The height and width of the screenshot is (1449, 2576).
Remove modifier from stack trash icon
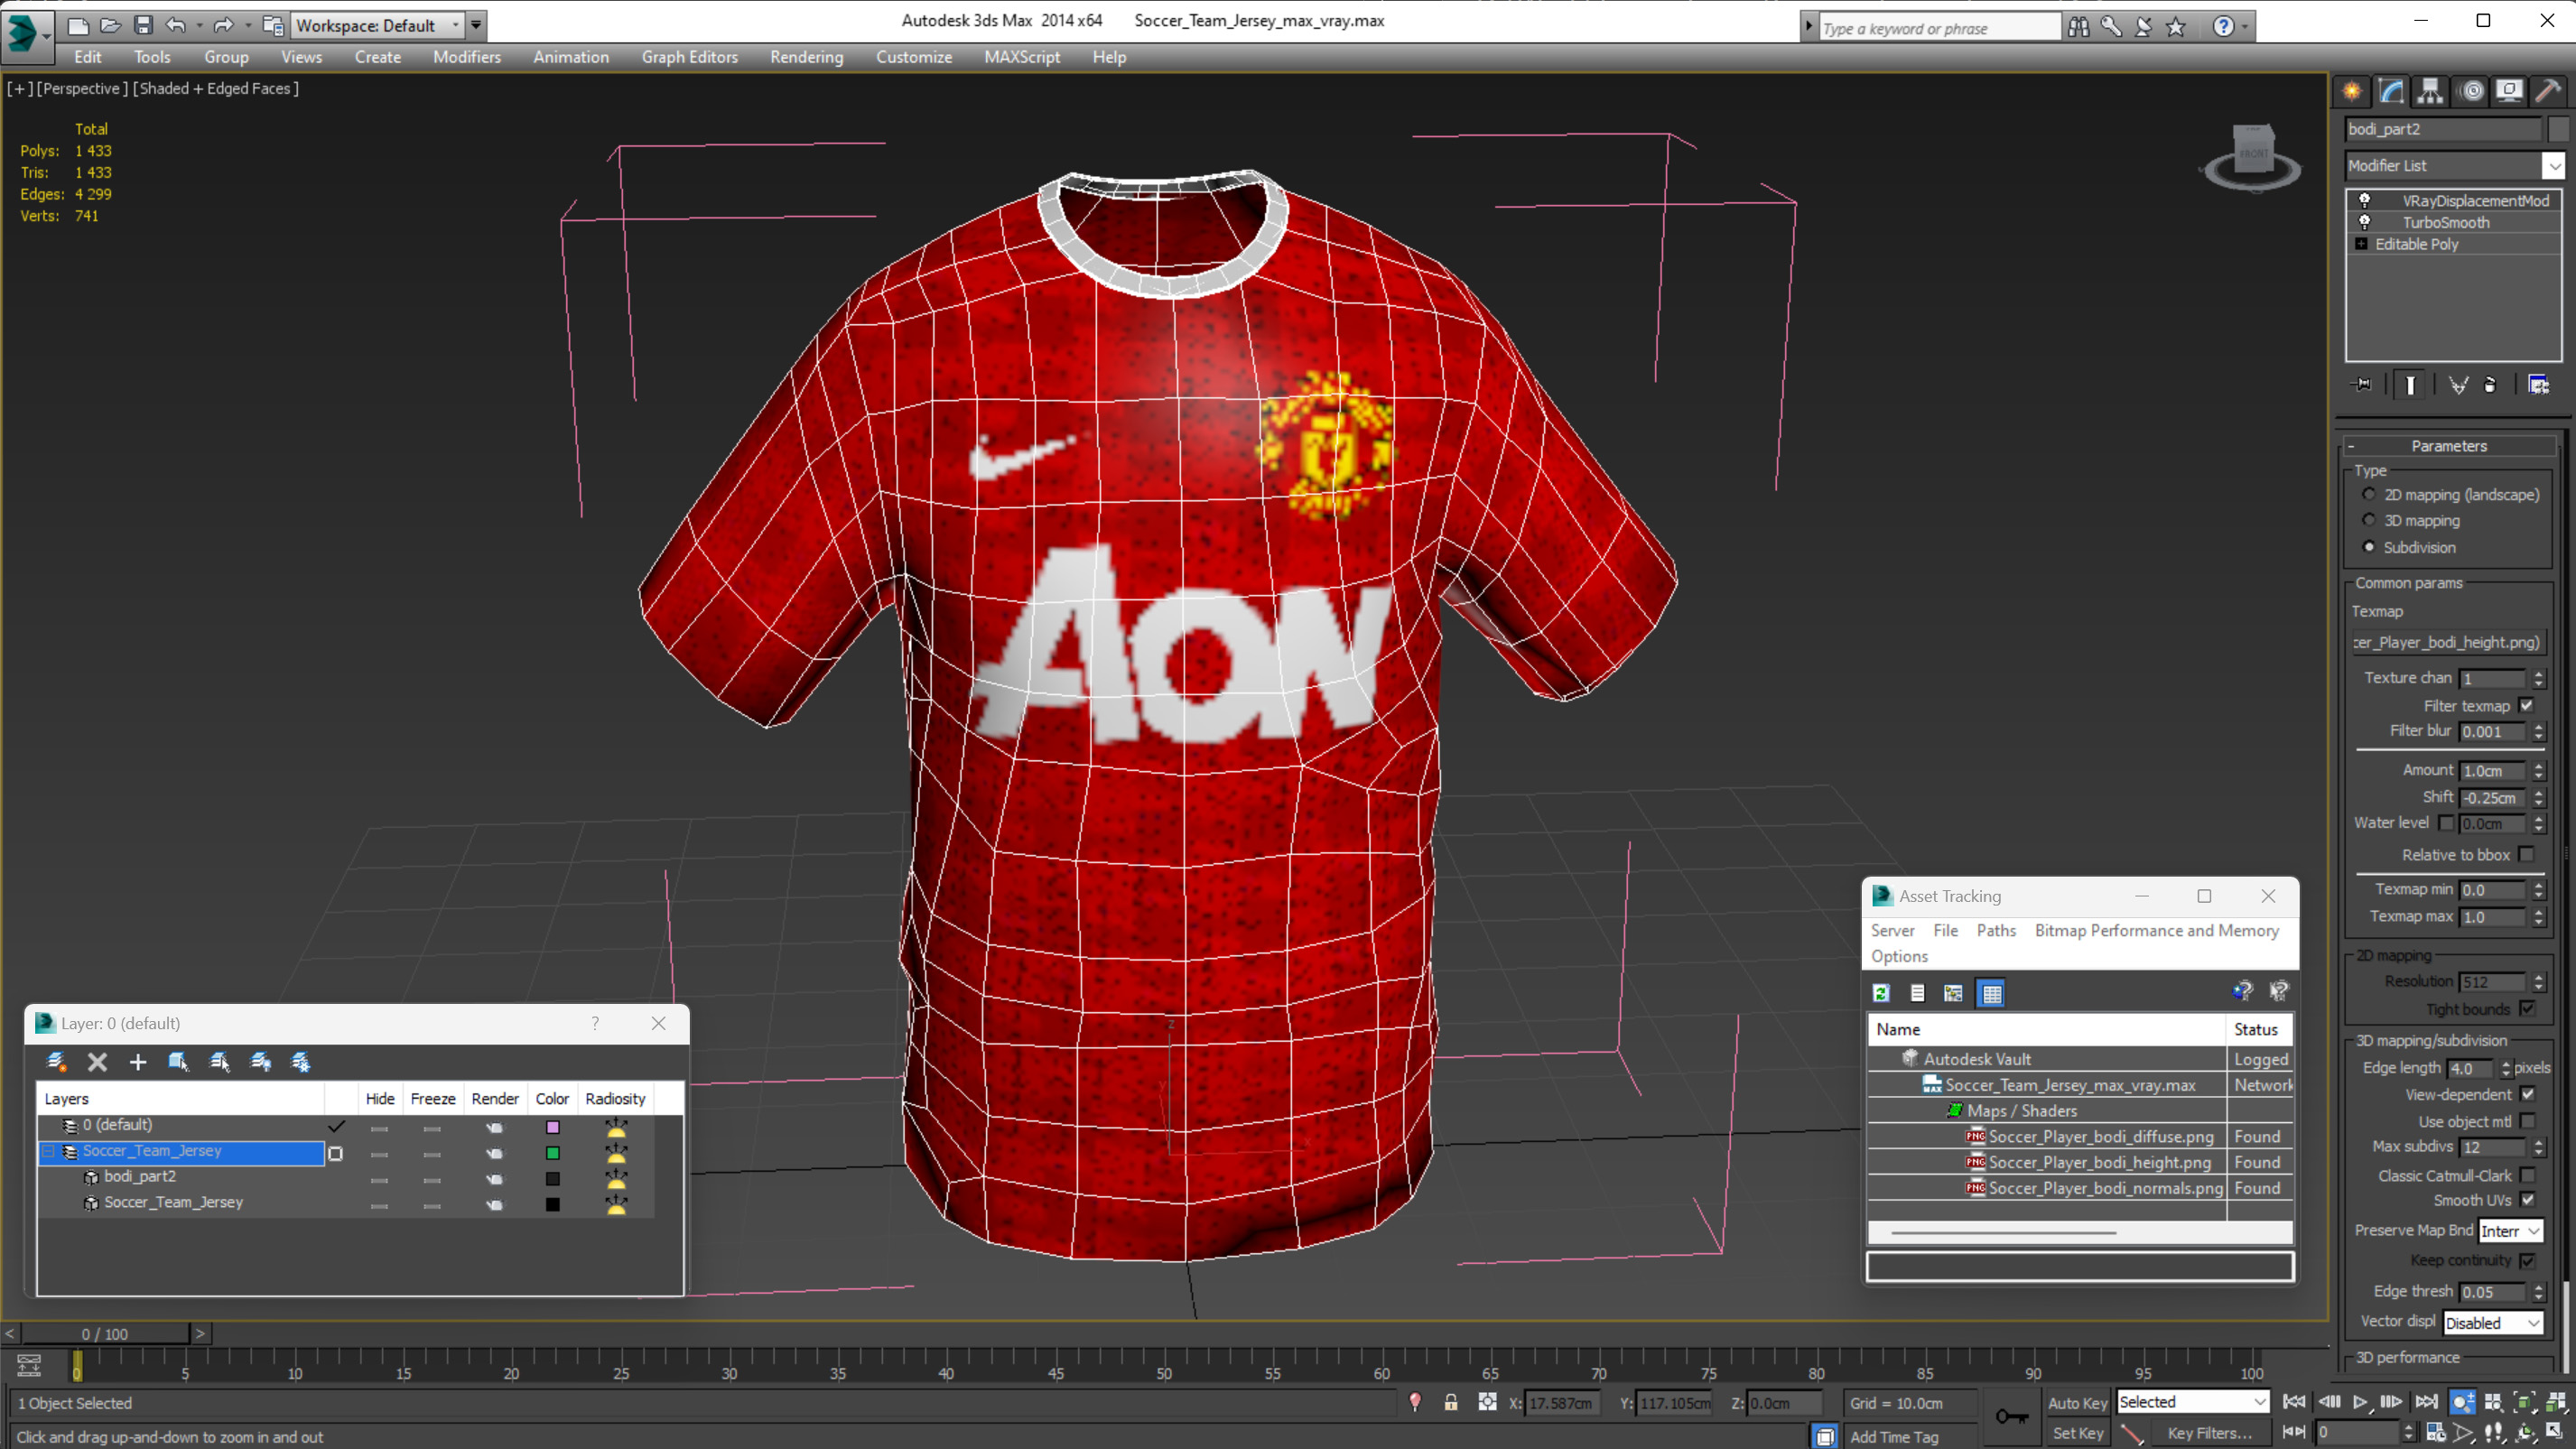click(2490, 385)
